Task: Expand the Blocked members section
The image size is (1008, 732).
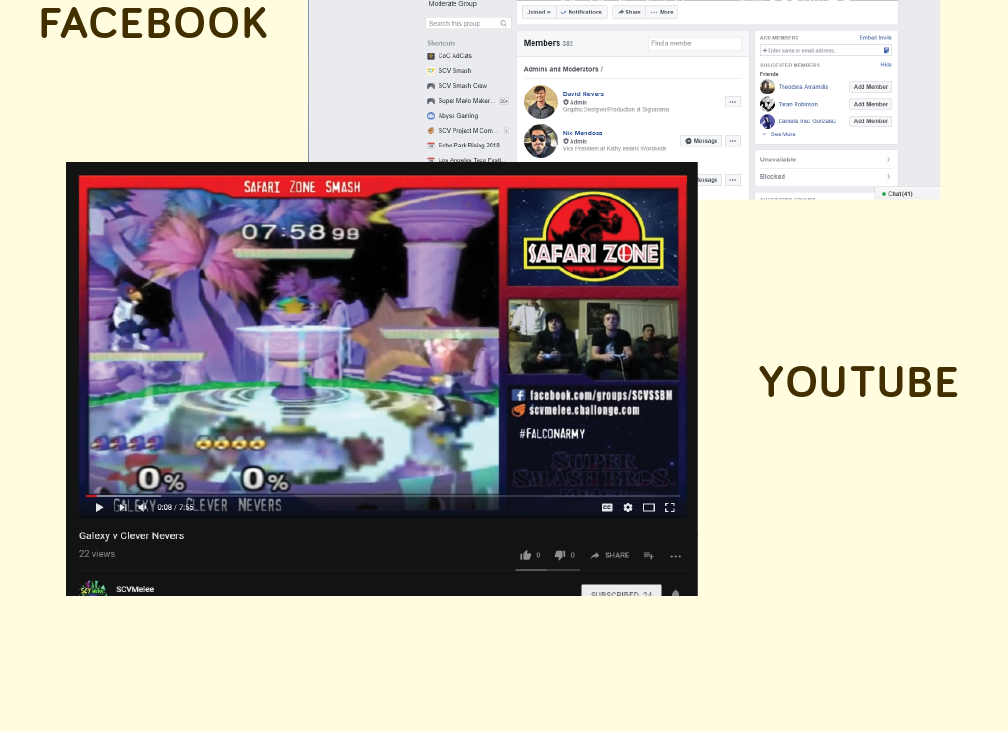Action: (825, 176)
